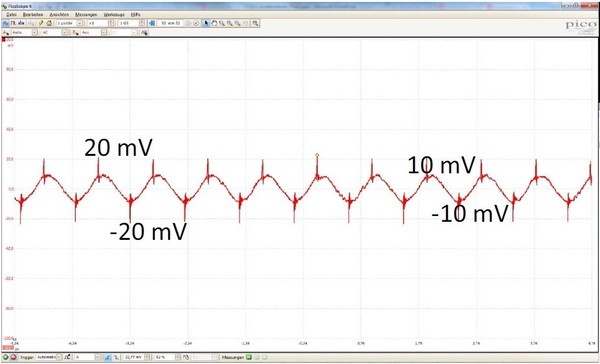This screenshot has width=600, height=364.
Task: Select the hand pan tool
Action: pyautogui.click(x=214, y=23)
